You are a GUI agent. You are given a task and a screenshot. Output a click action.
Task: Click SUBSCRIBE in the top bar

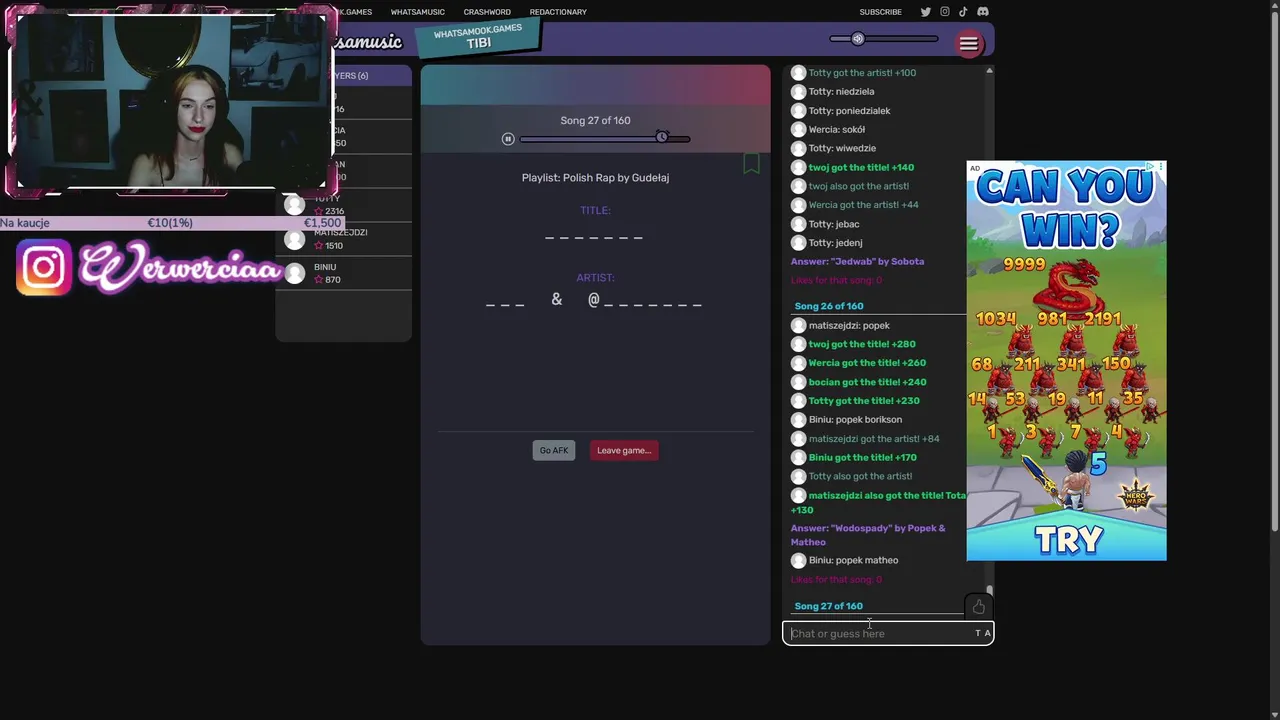point(881,12)
